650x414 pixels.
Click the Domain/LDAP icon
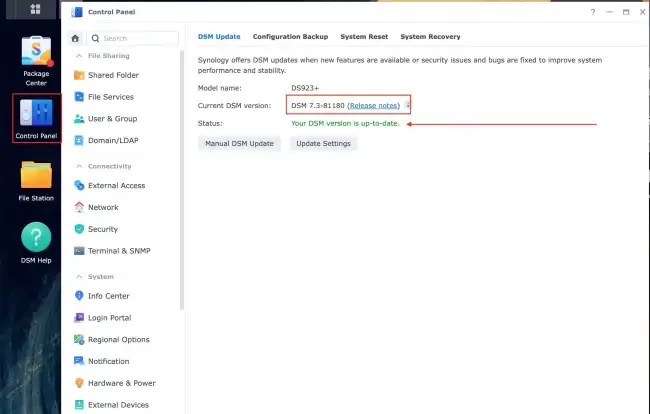pos(79,140)
